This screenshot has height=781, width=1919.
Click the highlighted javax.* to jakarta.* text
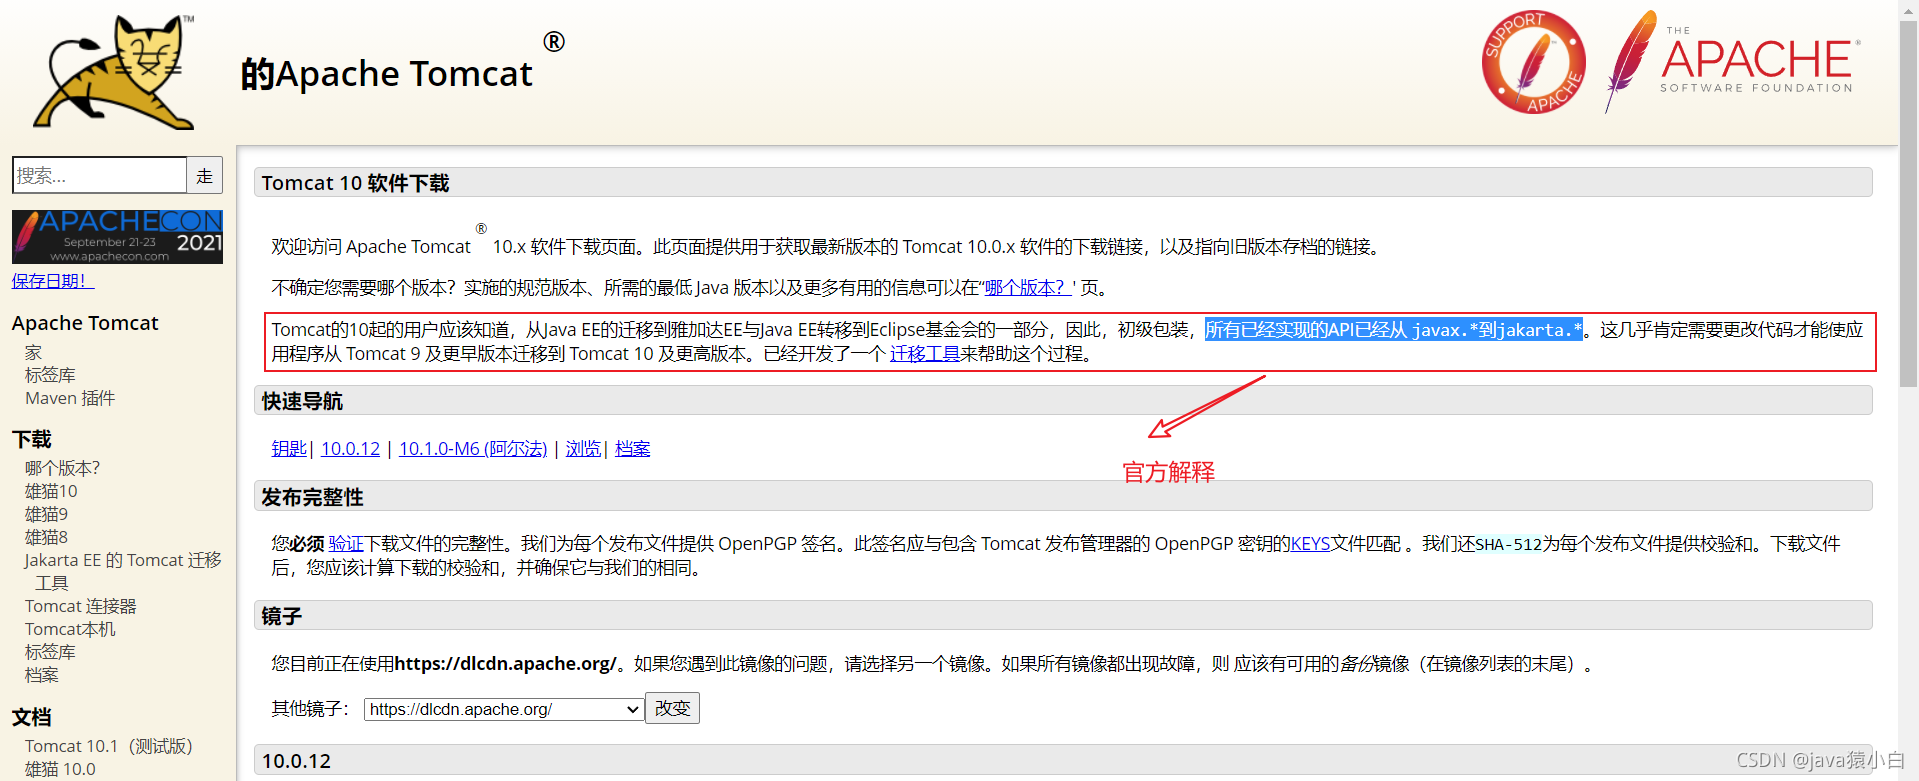pyautogui.click(x=1393, y=330)
